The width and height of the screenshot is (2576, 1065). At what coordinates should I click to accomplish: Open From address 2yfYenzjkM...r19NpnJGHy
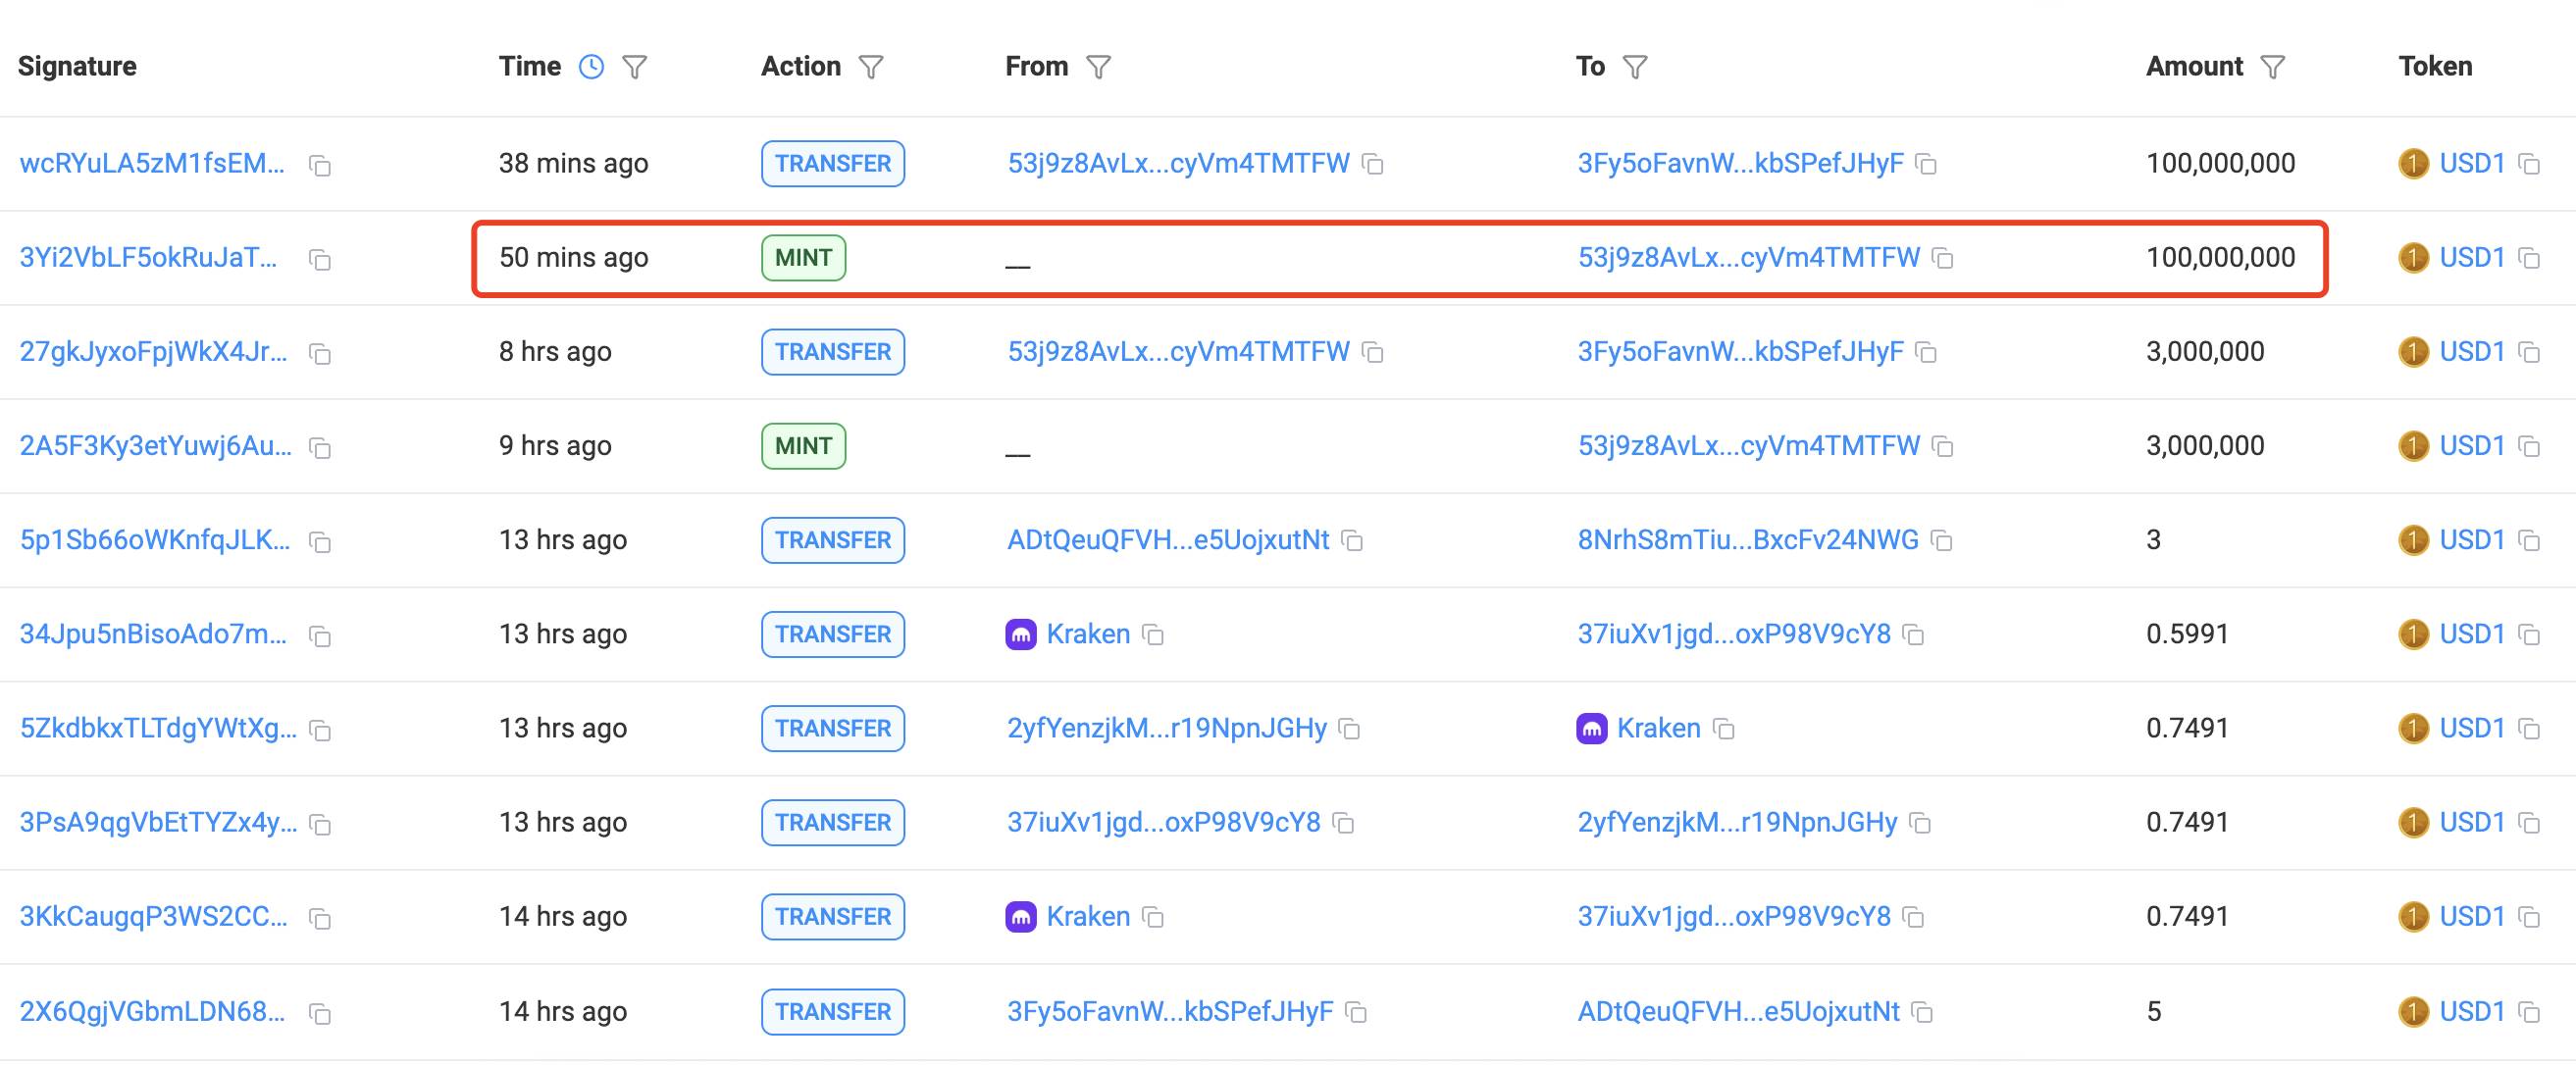[1167, 728]
